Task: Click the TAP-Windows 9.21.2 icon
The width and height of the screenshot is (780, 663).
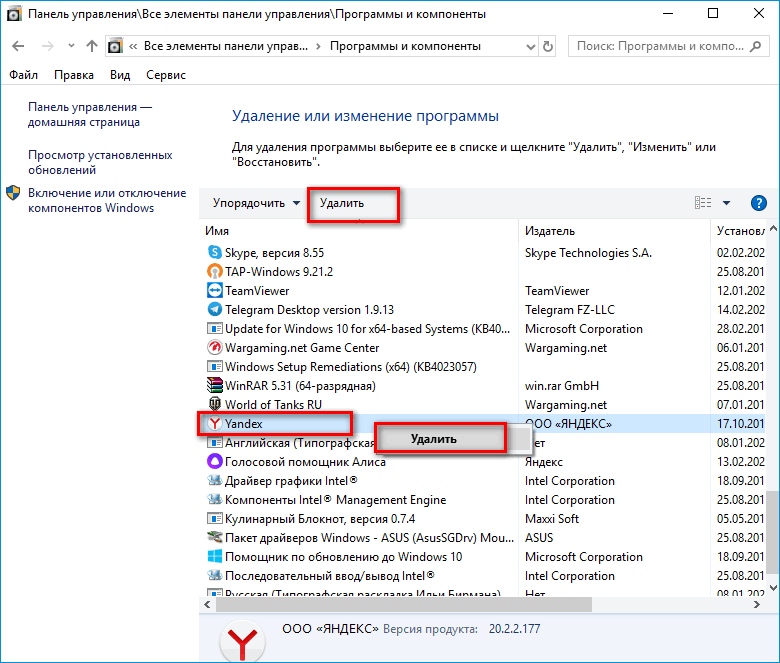Action: tap(214, 272)
